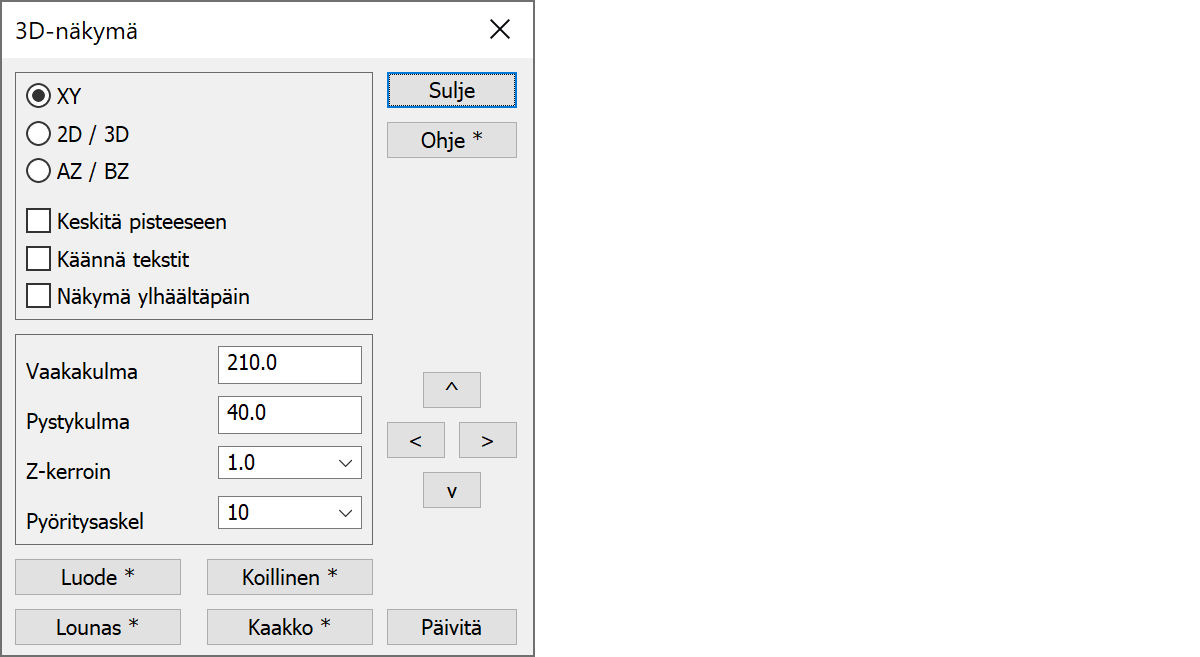
Task: Click the Vaakakulma input field
Action: pos(289,364)
